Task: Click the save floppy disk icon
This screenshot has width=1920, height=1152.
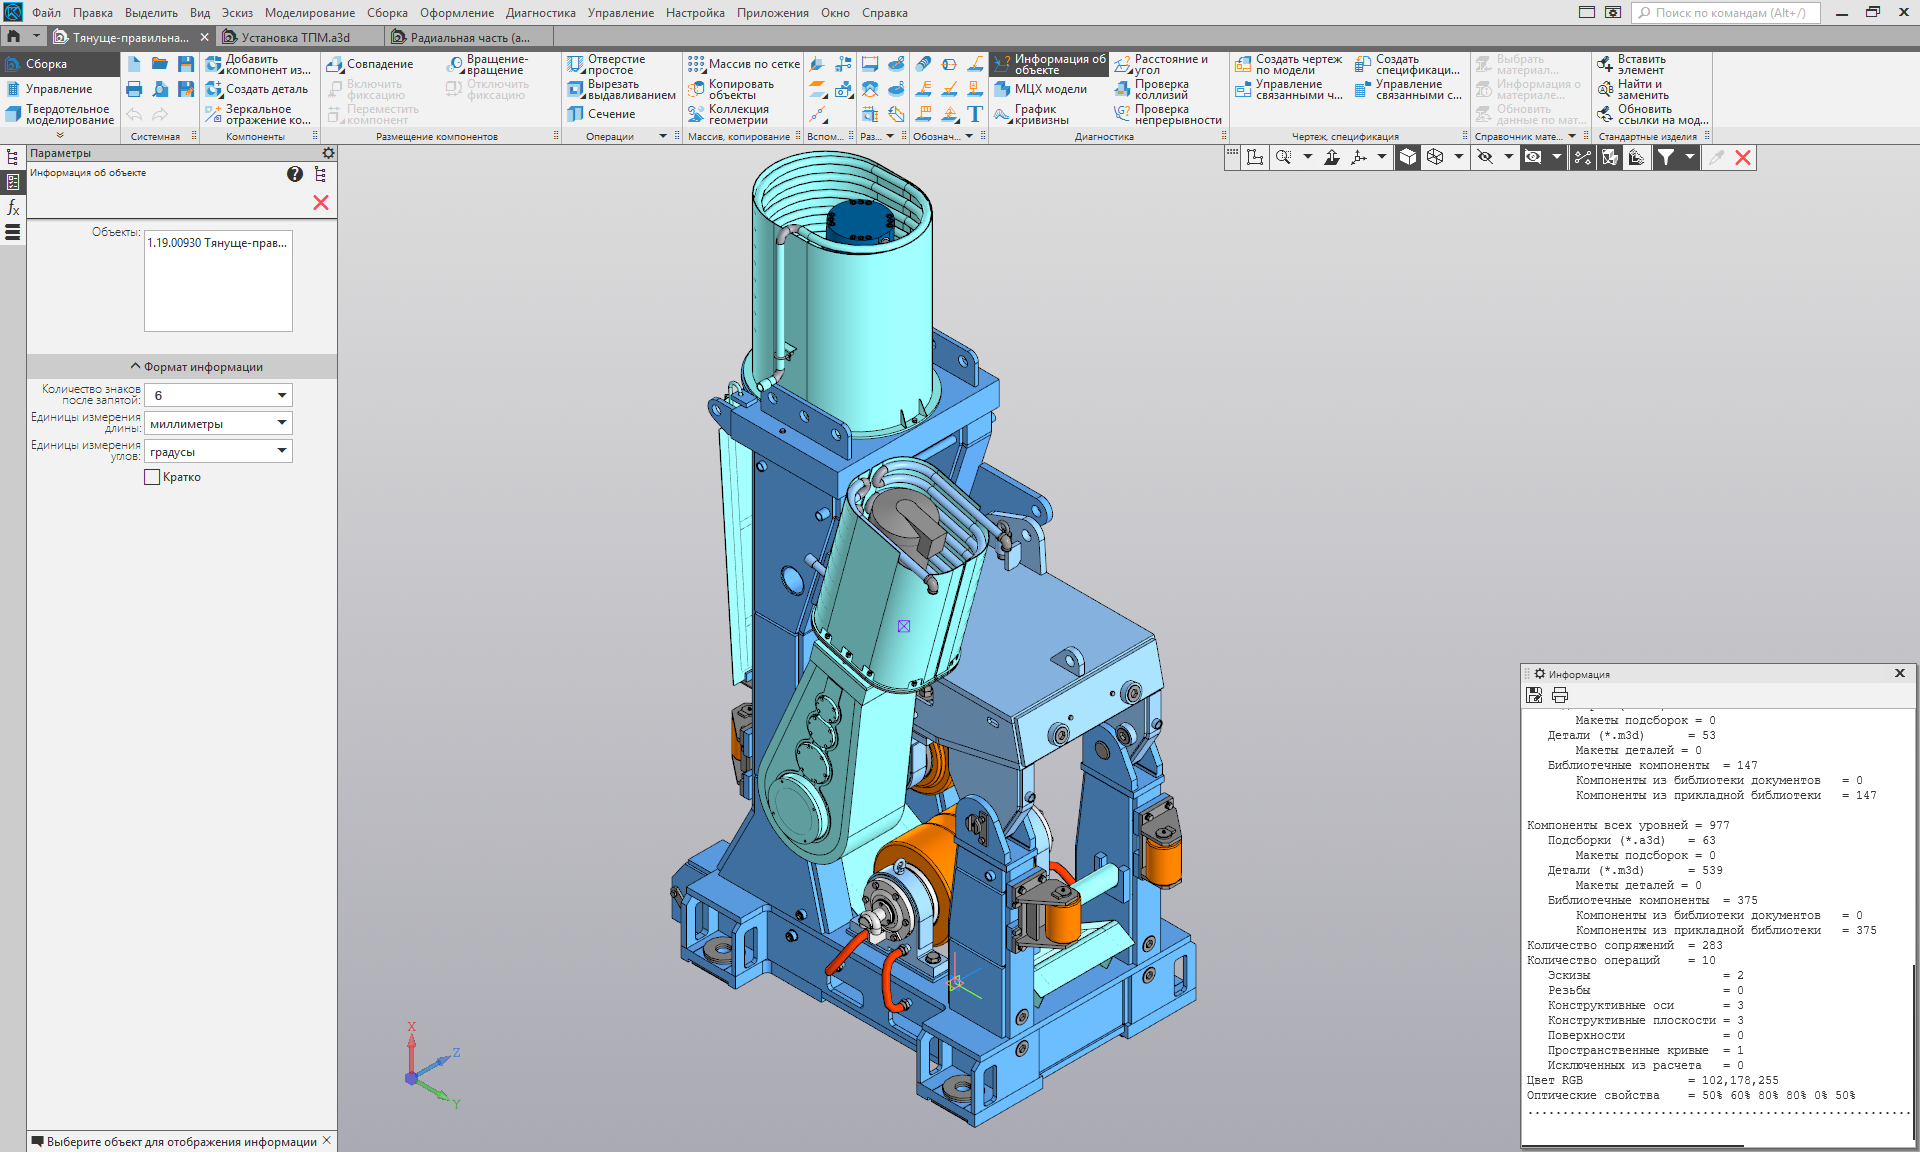Action: point(186,64)
